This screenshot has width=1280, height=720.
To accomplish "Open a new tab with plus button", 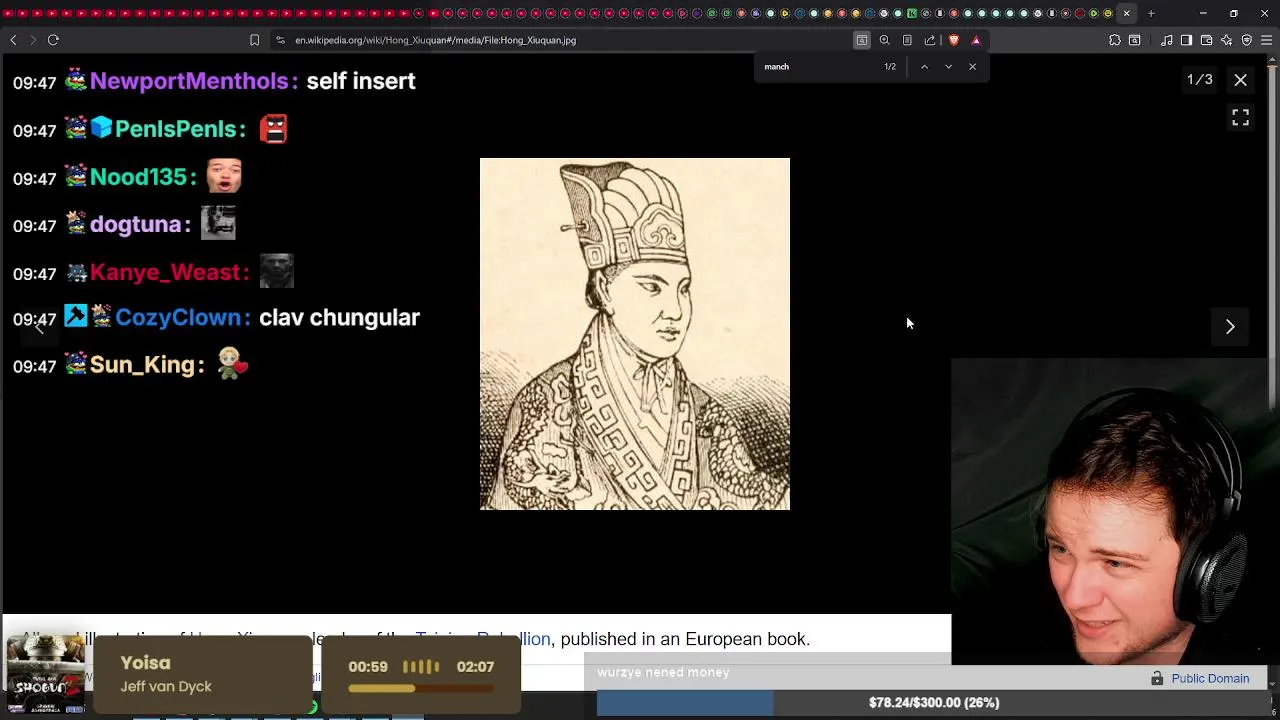I will [1151, 13].
